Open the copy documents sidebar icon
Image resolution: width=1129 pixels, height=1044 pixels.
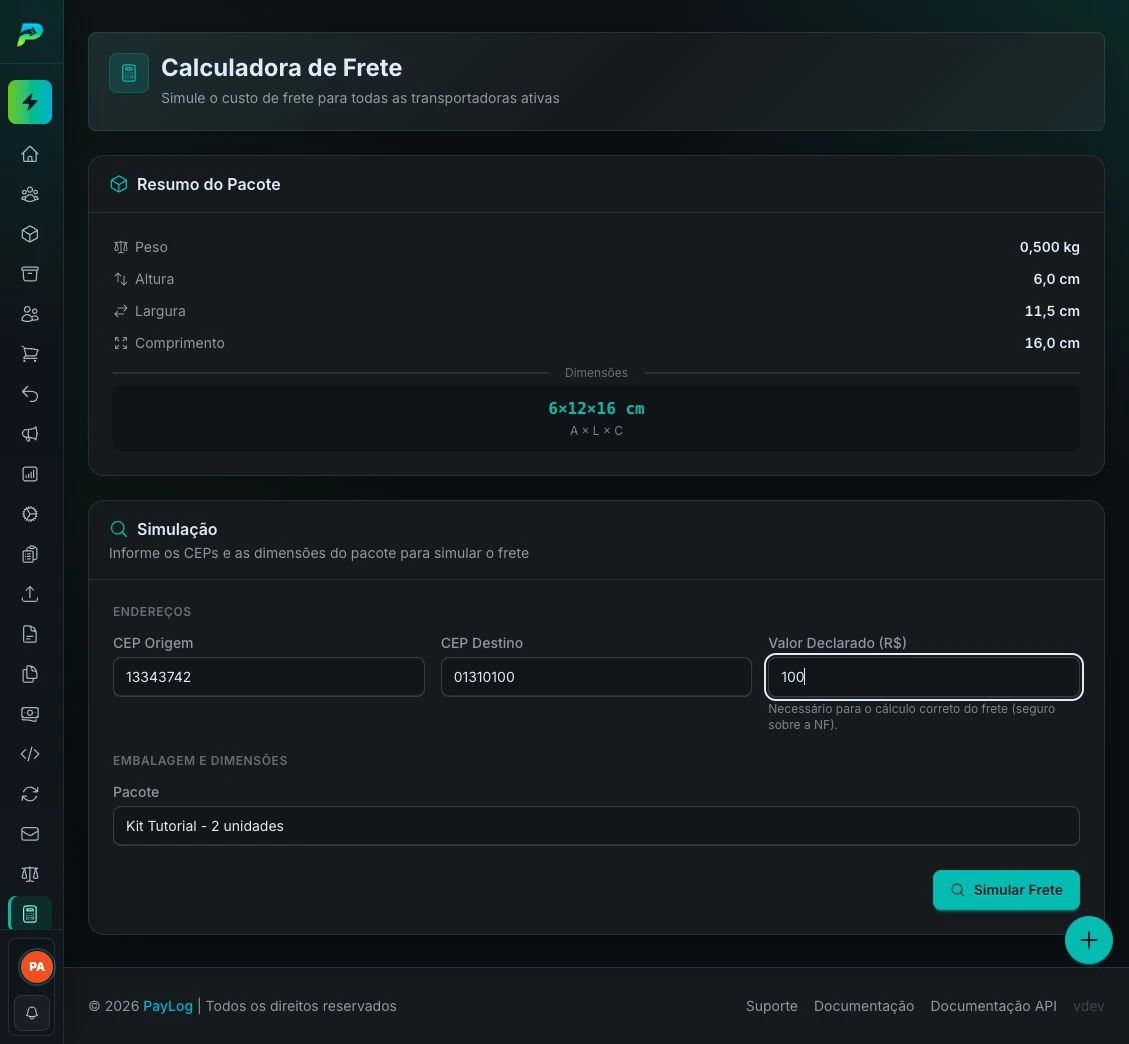click(30, 674)
